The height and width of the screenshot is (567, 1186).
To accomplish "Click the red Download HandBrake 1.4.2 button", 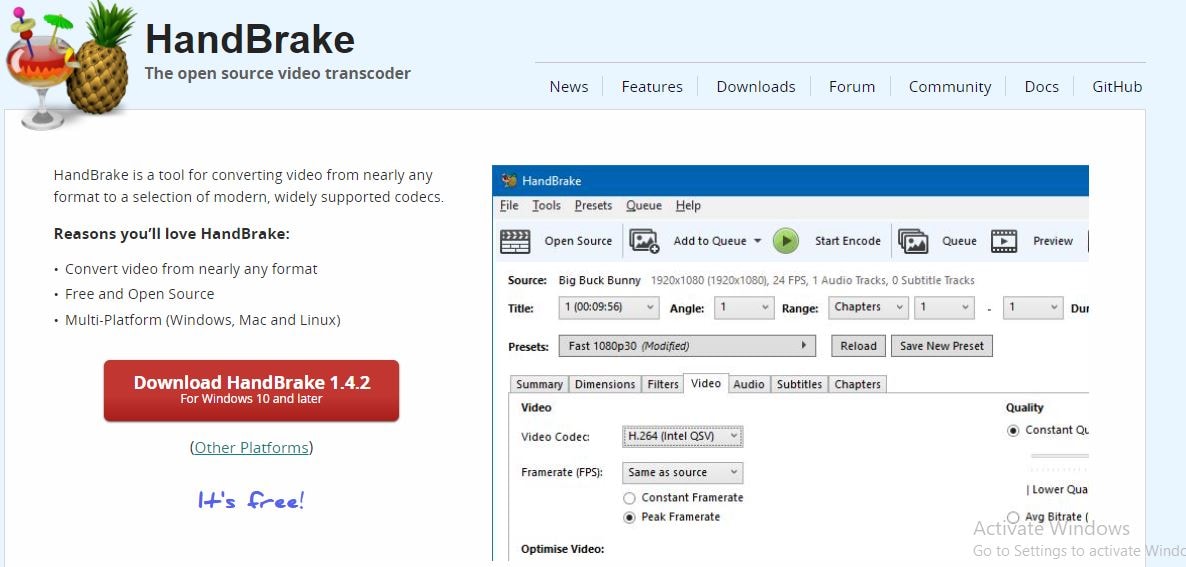I will click(x=251, y=390).
